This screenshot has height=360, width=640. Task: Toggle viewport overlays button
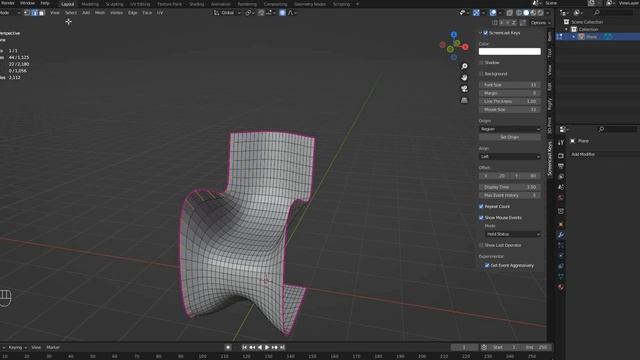coord(493,13)
